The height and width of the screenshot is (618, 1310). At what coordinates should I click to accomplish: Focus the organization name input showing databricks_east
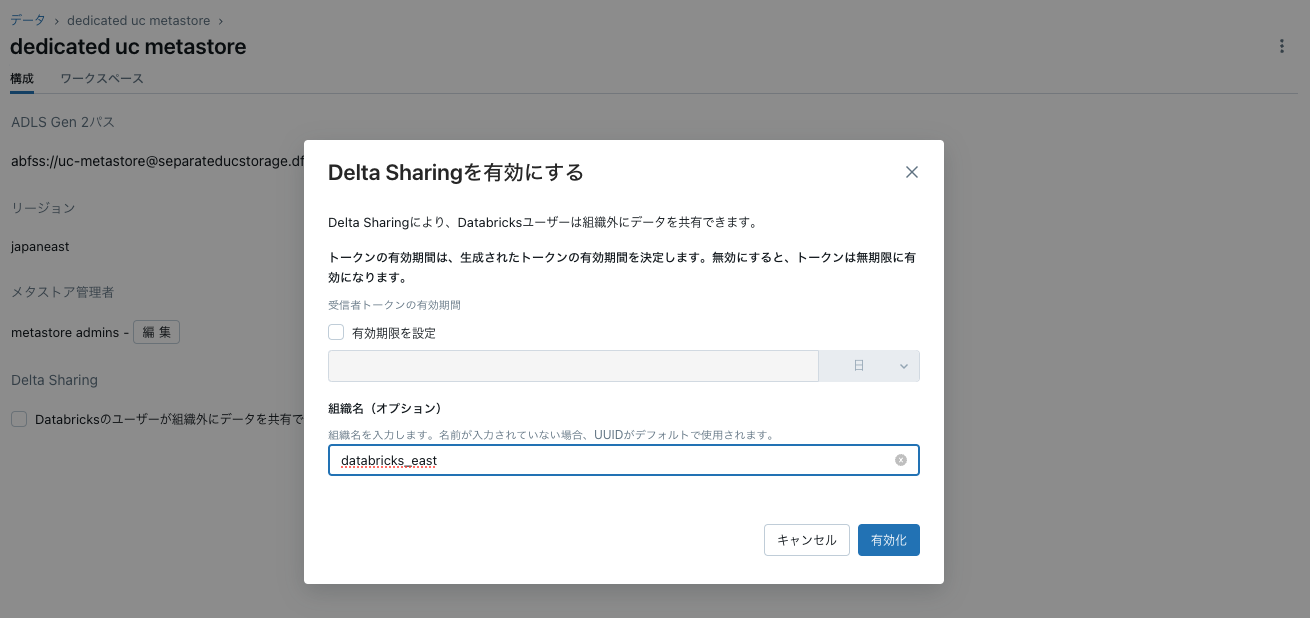click(x=600, y=460)
